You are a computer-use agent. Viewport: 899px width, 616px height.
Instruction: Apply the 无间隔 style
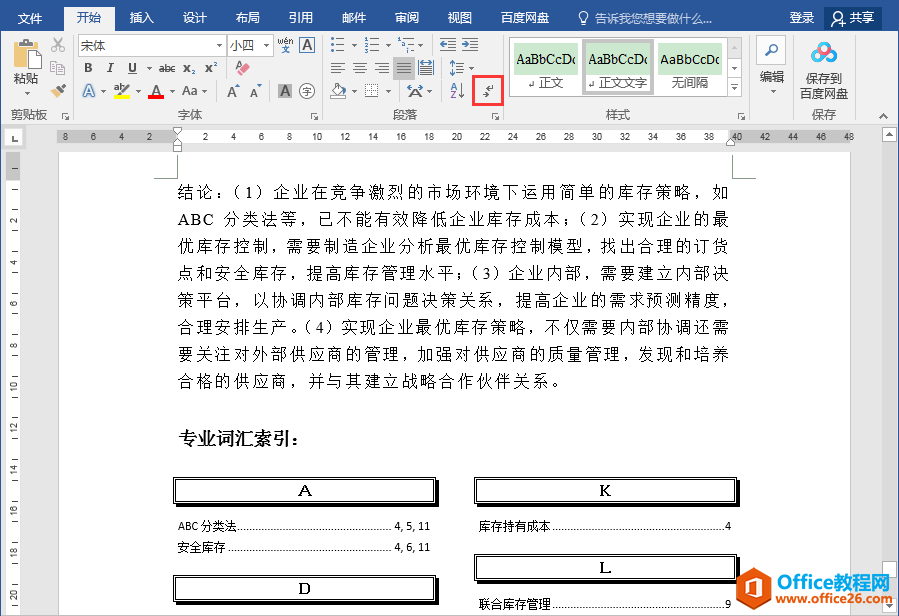690,68
